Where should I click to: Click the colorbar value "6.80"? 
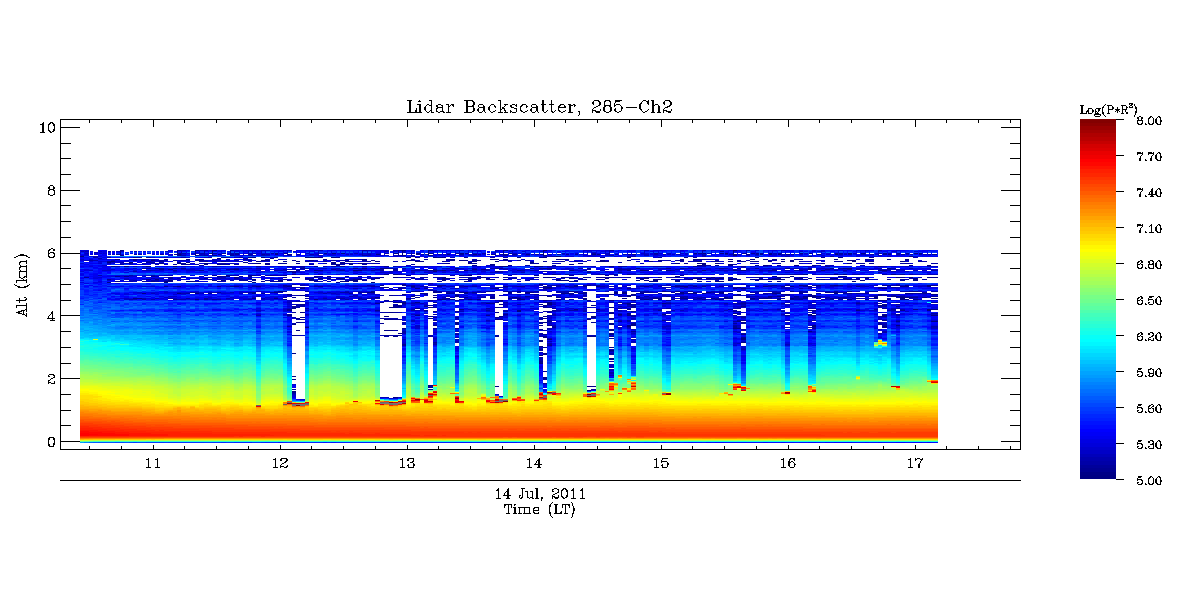point(1149,265)
